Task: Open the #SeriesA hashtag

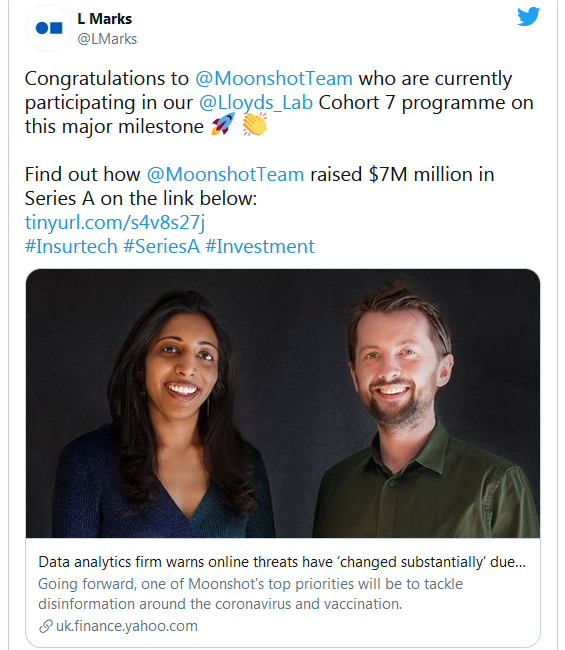Action: [x=161, y=246]
